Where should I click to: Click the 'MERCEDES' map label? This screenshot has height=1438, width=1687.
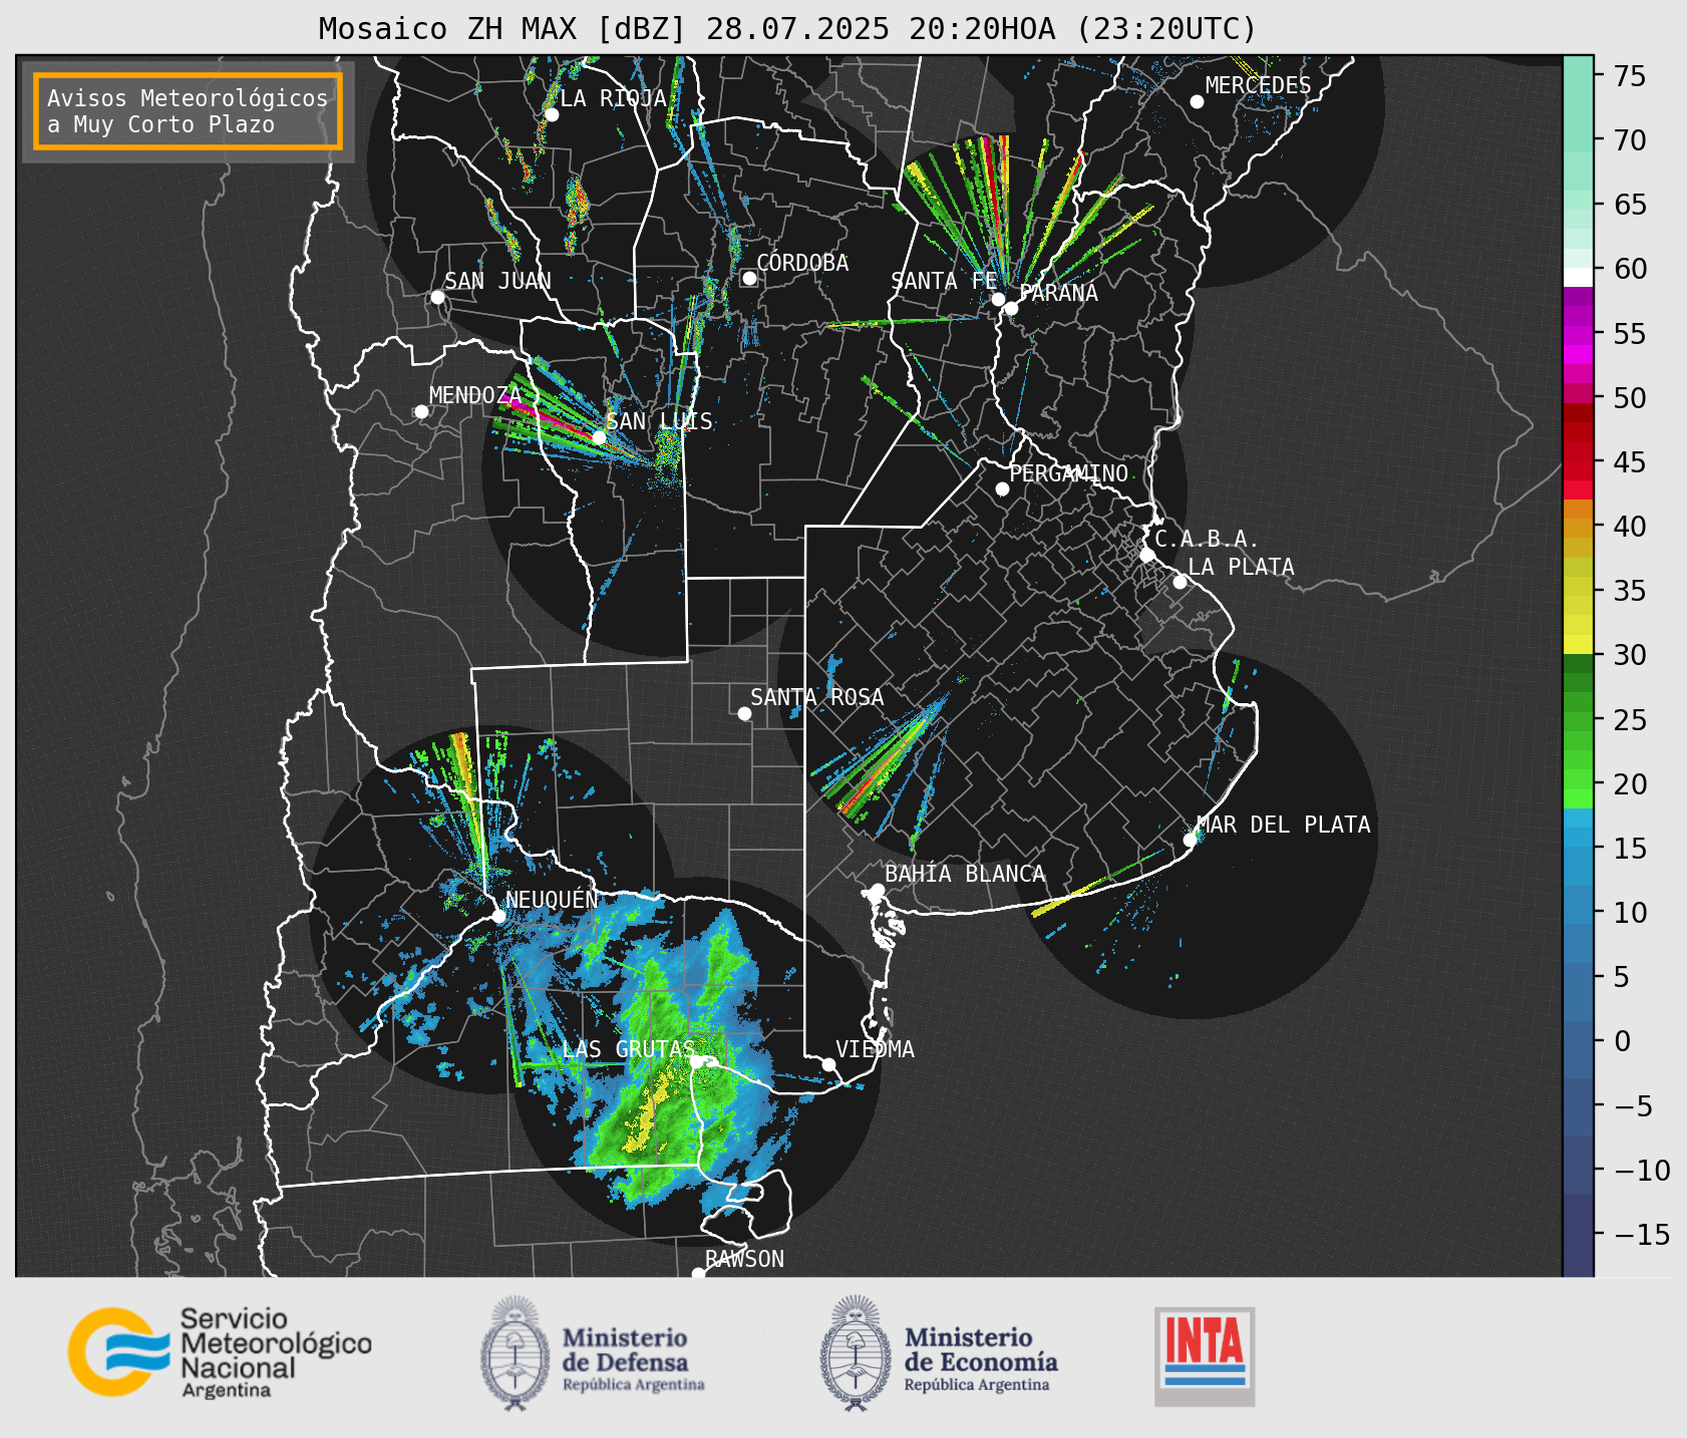coord(1258,86)
